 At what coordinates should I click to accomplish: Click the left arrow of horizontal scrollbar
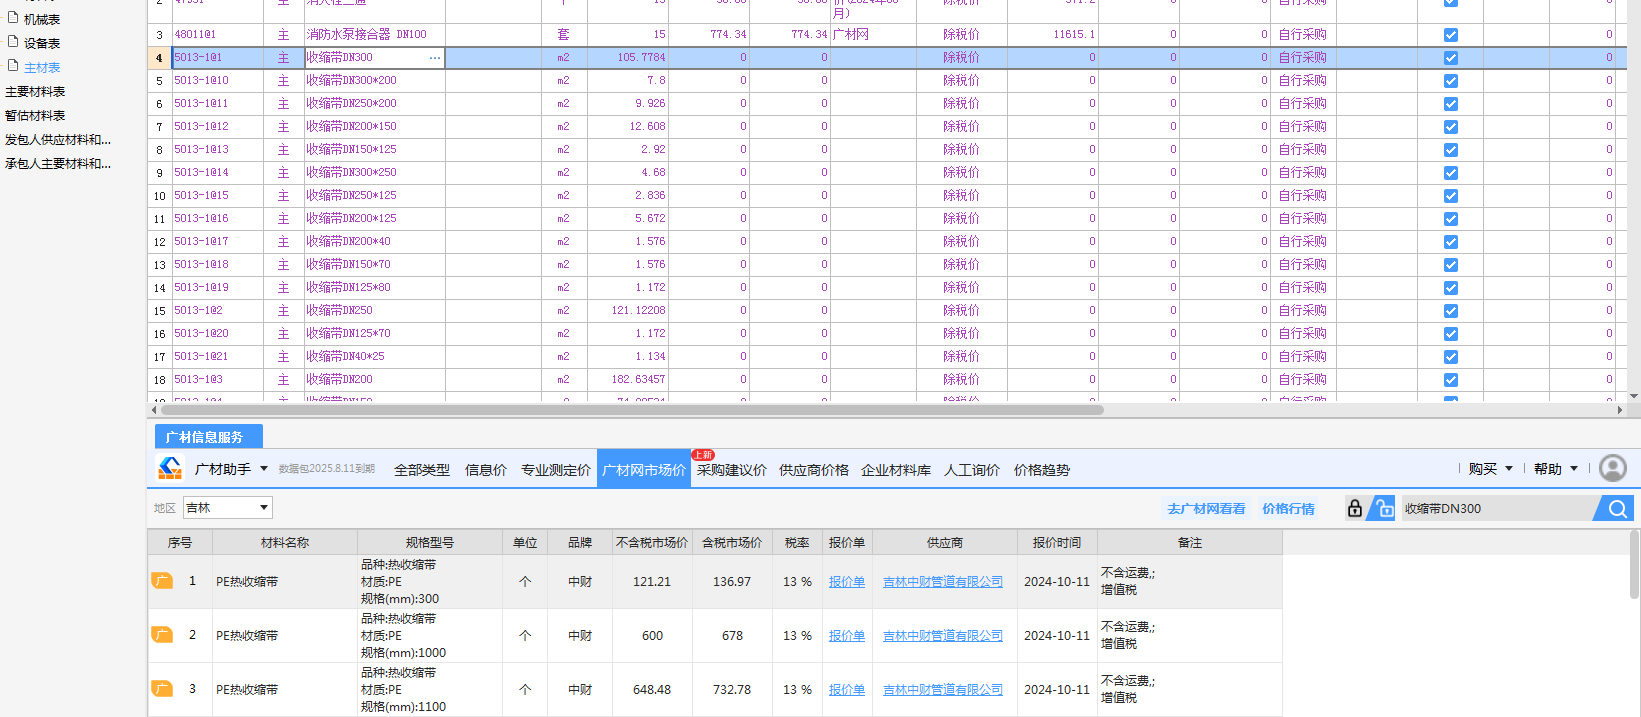coord(153,410)
